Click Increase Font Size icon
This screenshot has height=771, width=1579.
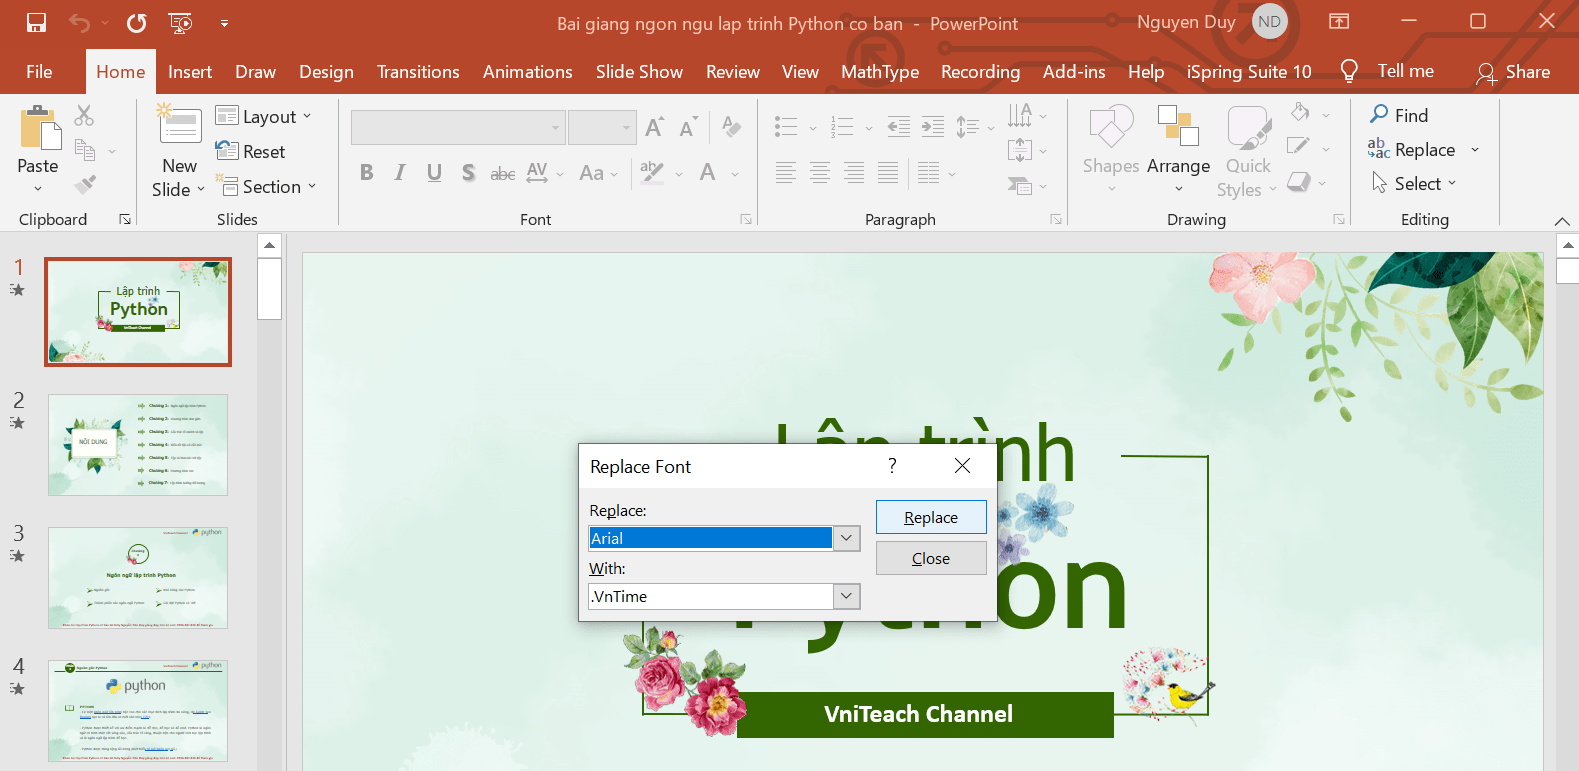pos(654,127)
